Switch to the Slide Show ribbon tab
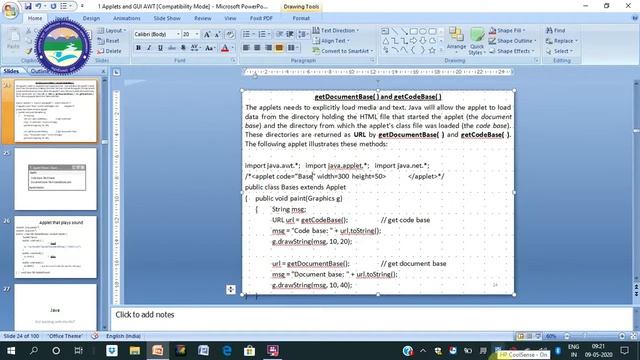The image size is (640, 360). point(167,18)
